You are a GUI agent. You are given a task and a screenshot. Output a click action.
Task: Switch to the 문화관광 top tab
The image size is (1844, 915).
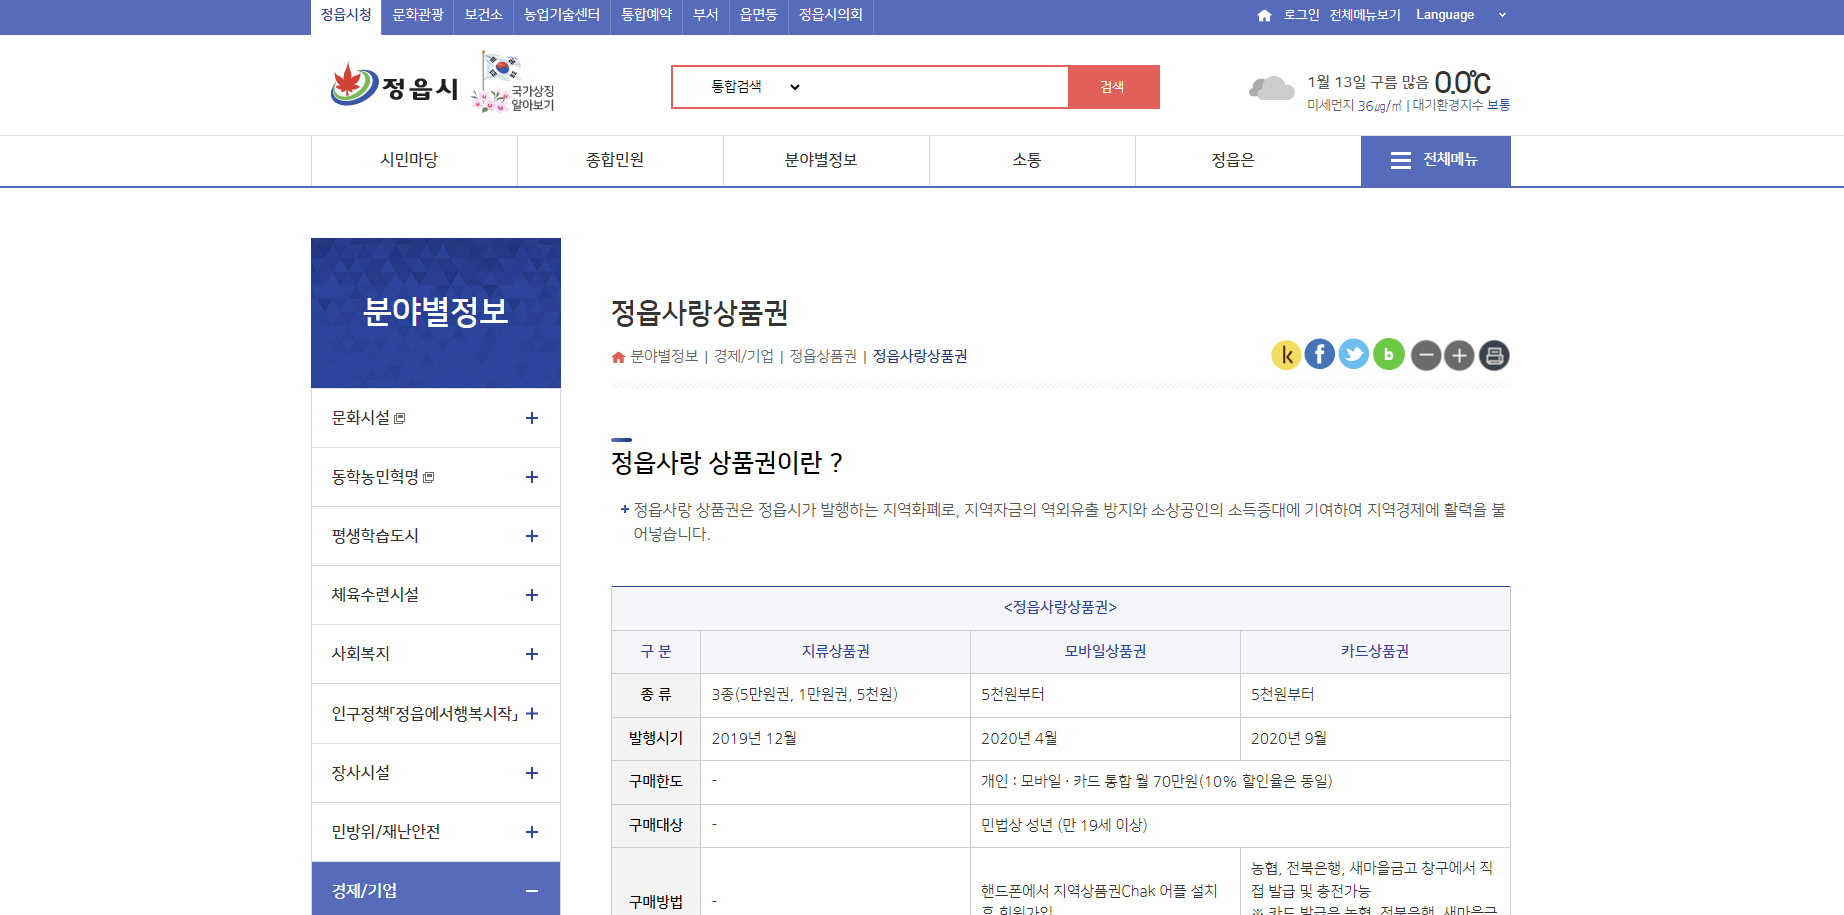(418, 16)
